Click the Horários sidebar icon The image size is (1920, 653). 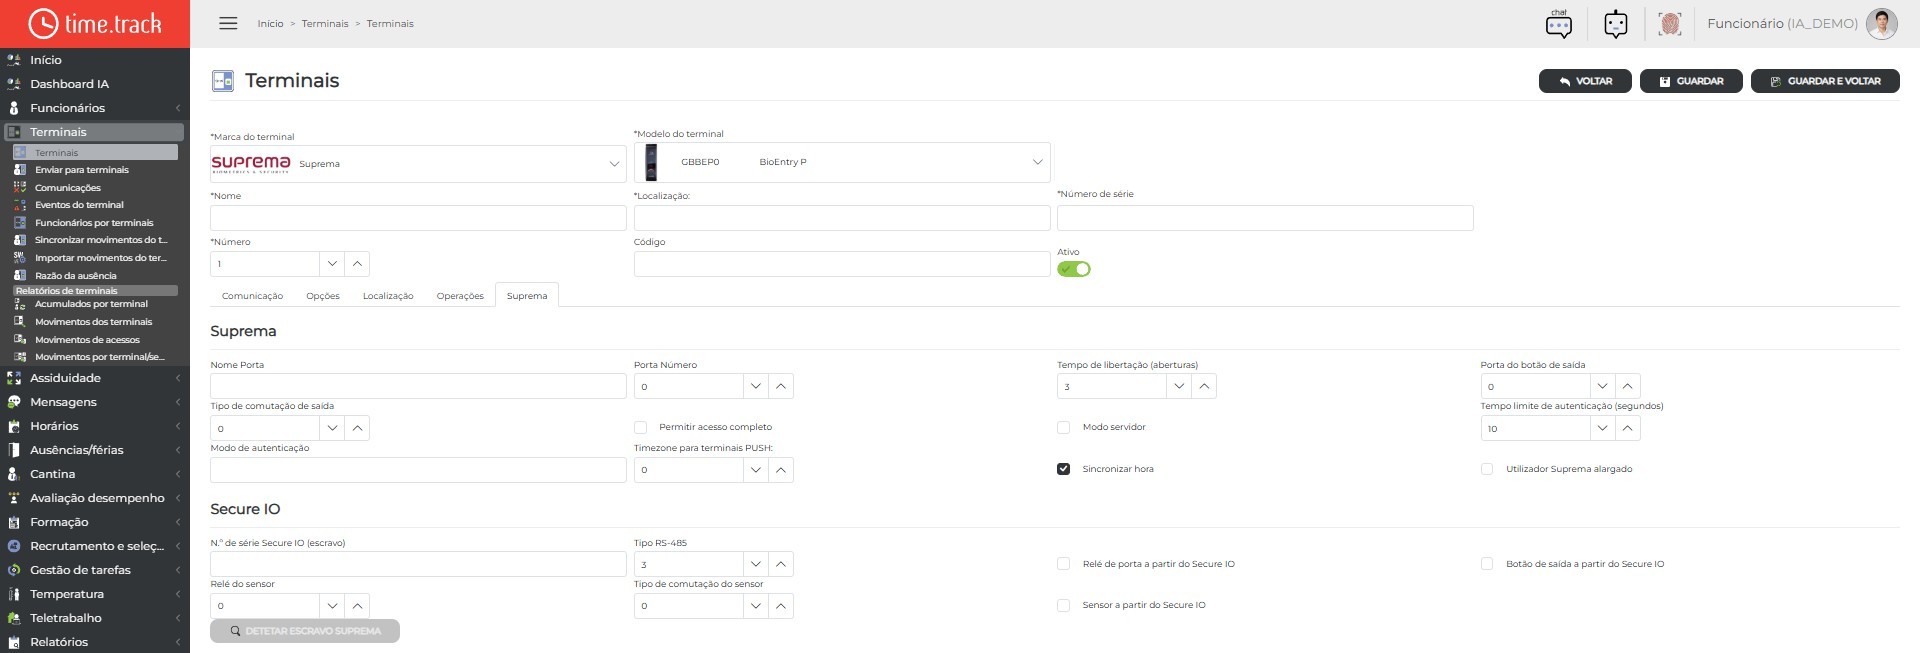14,426
